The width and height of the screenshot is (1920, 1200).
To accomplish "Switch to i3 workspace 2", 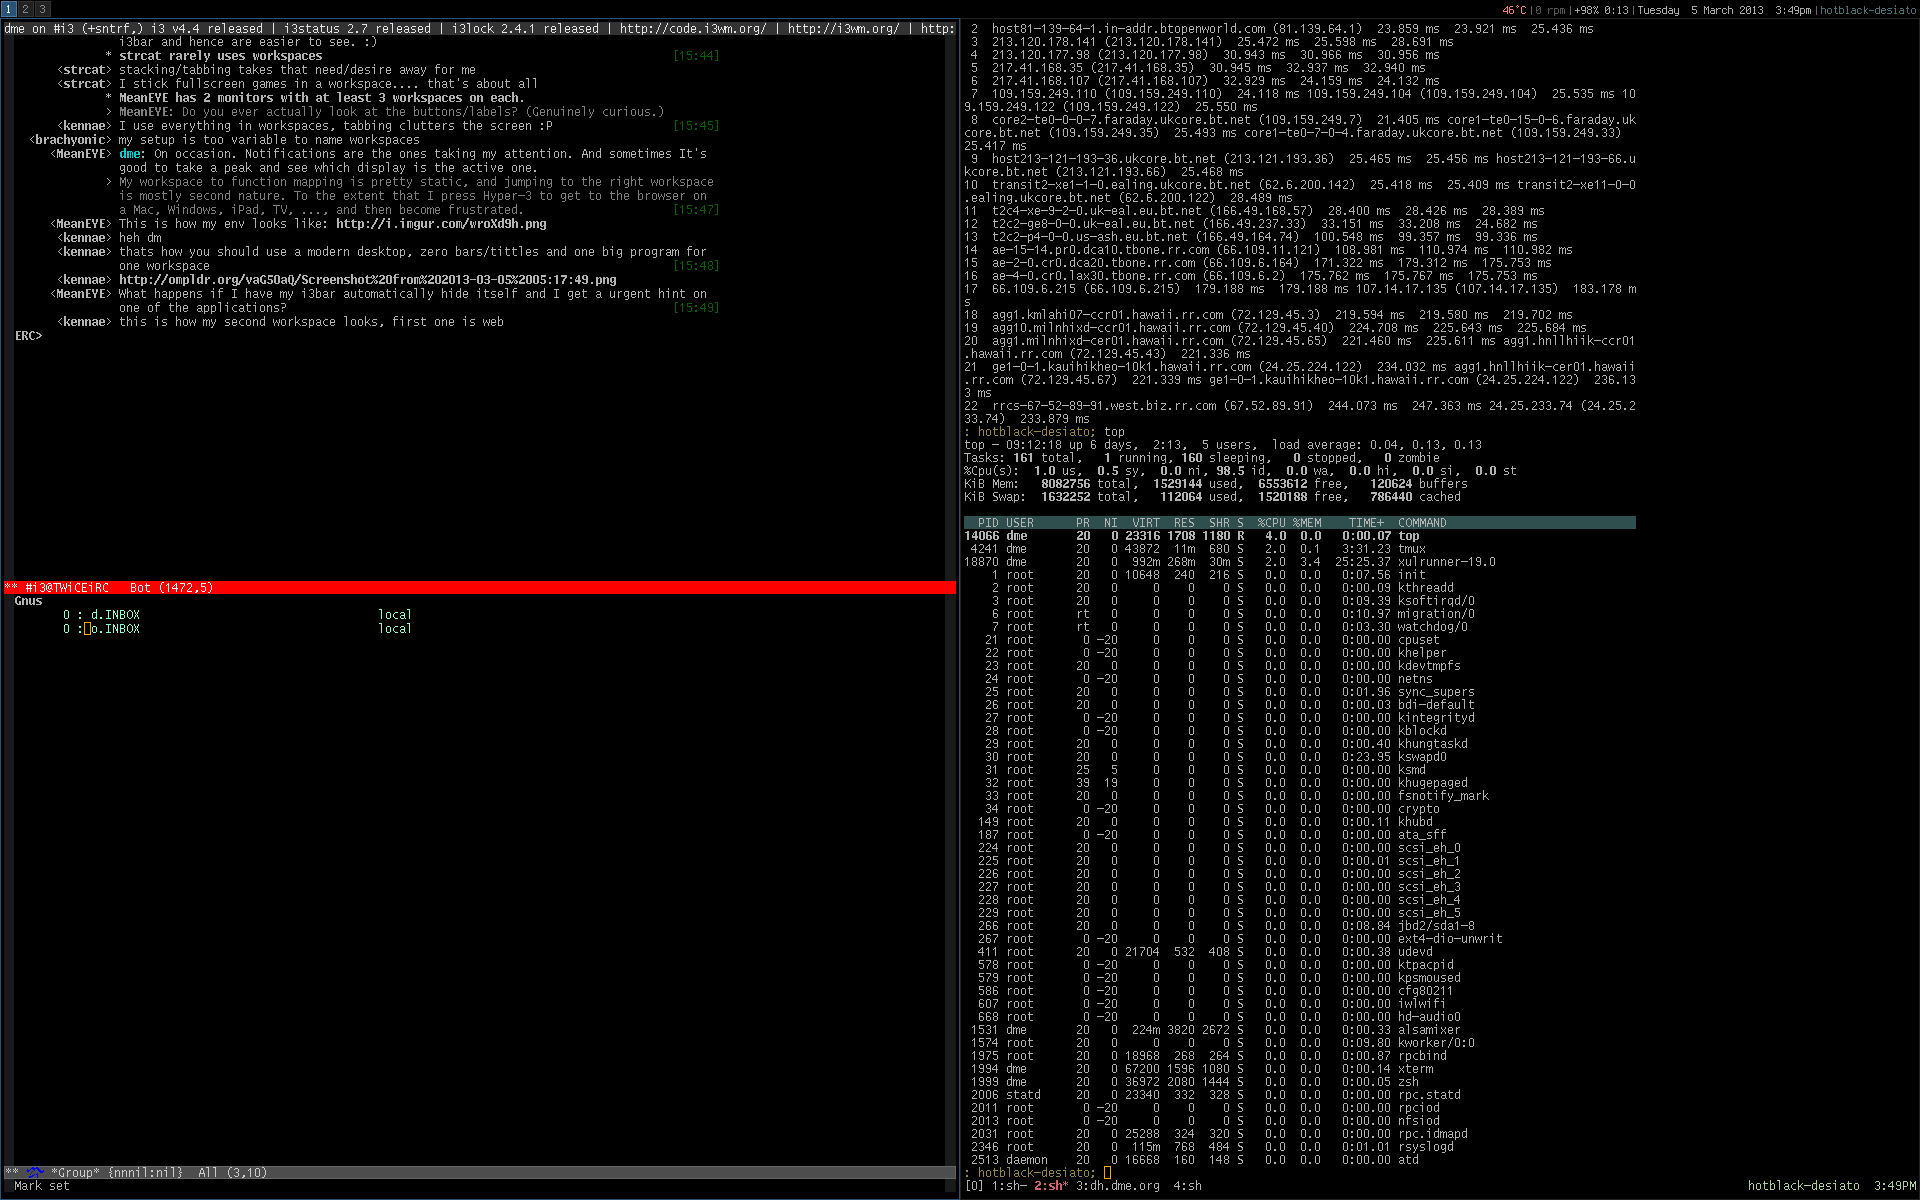I will pos(25,9).
